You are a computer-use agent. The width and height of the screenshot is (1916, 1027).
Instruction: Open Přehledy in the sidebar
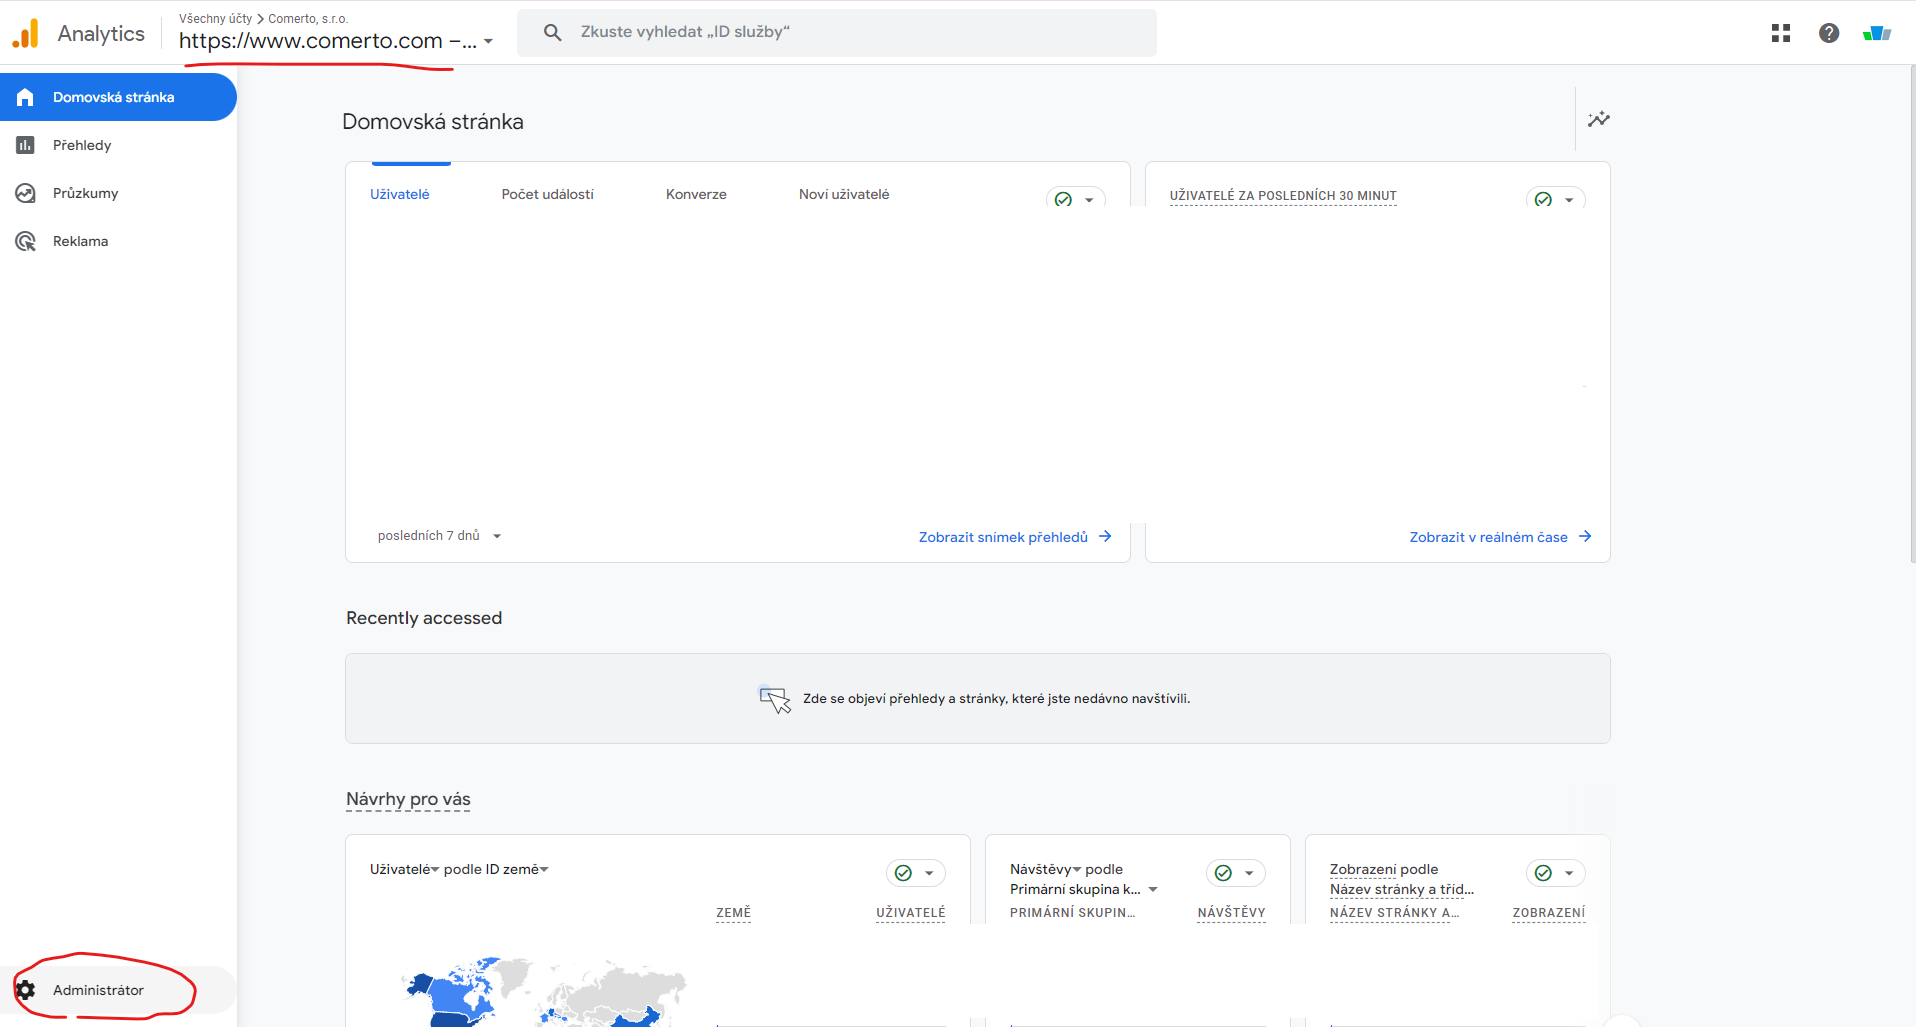click(82, 145)
